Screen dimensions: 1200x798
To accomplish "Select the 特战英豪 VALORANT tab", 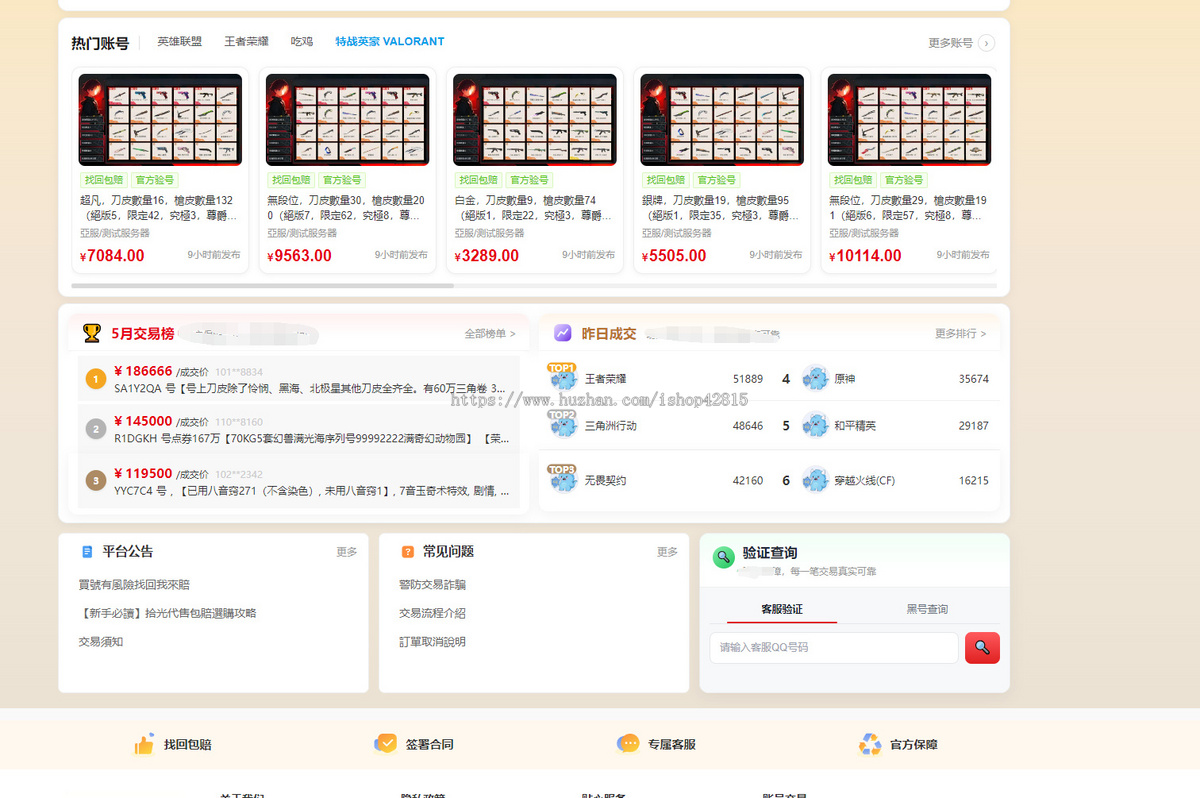I will (x=390, y=42).
